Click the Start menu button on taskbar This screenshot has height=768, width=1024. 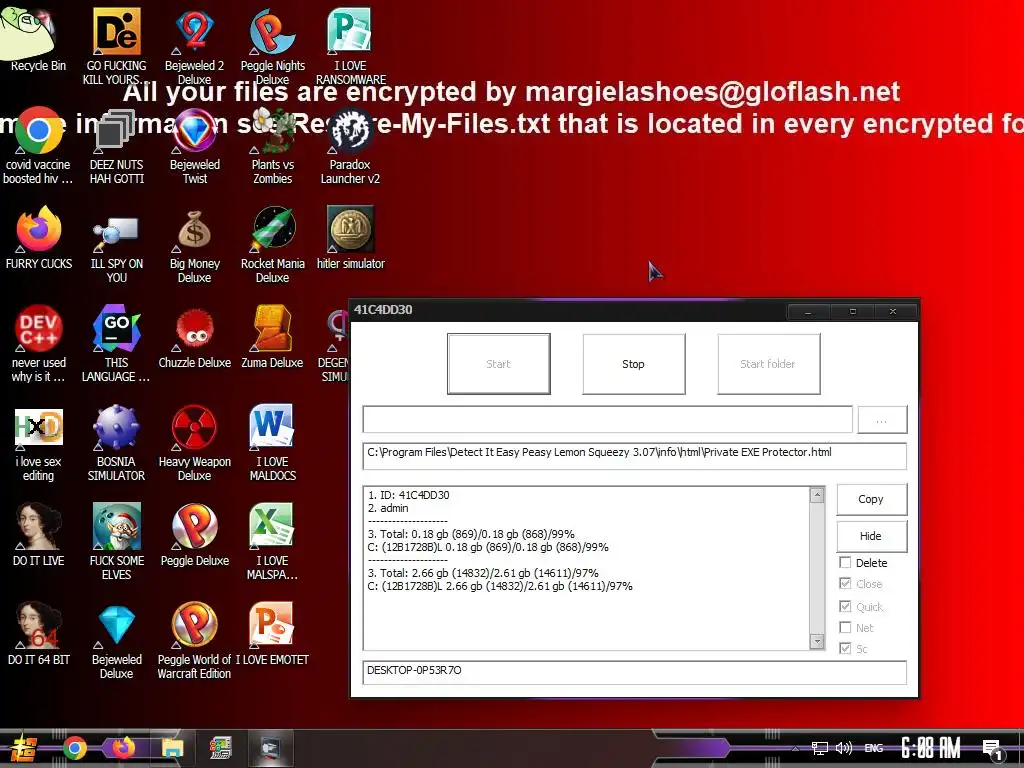pos(22,748)
